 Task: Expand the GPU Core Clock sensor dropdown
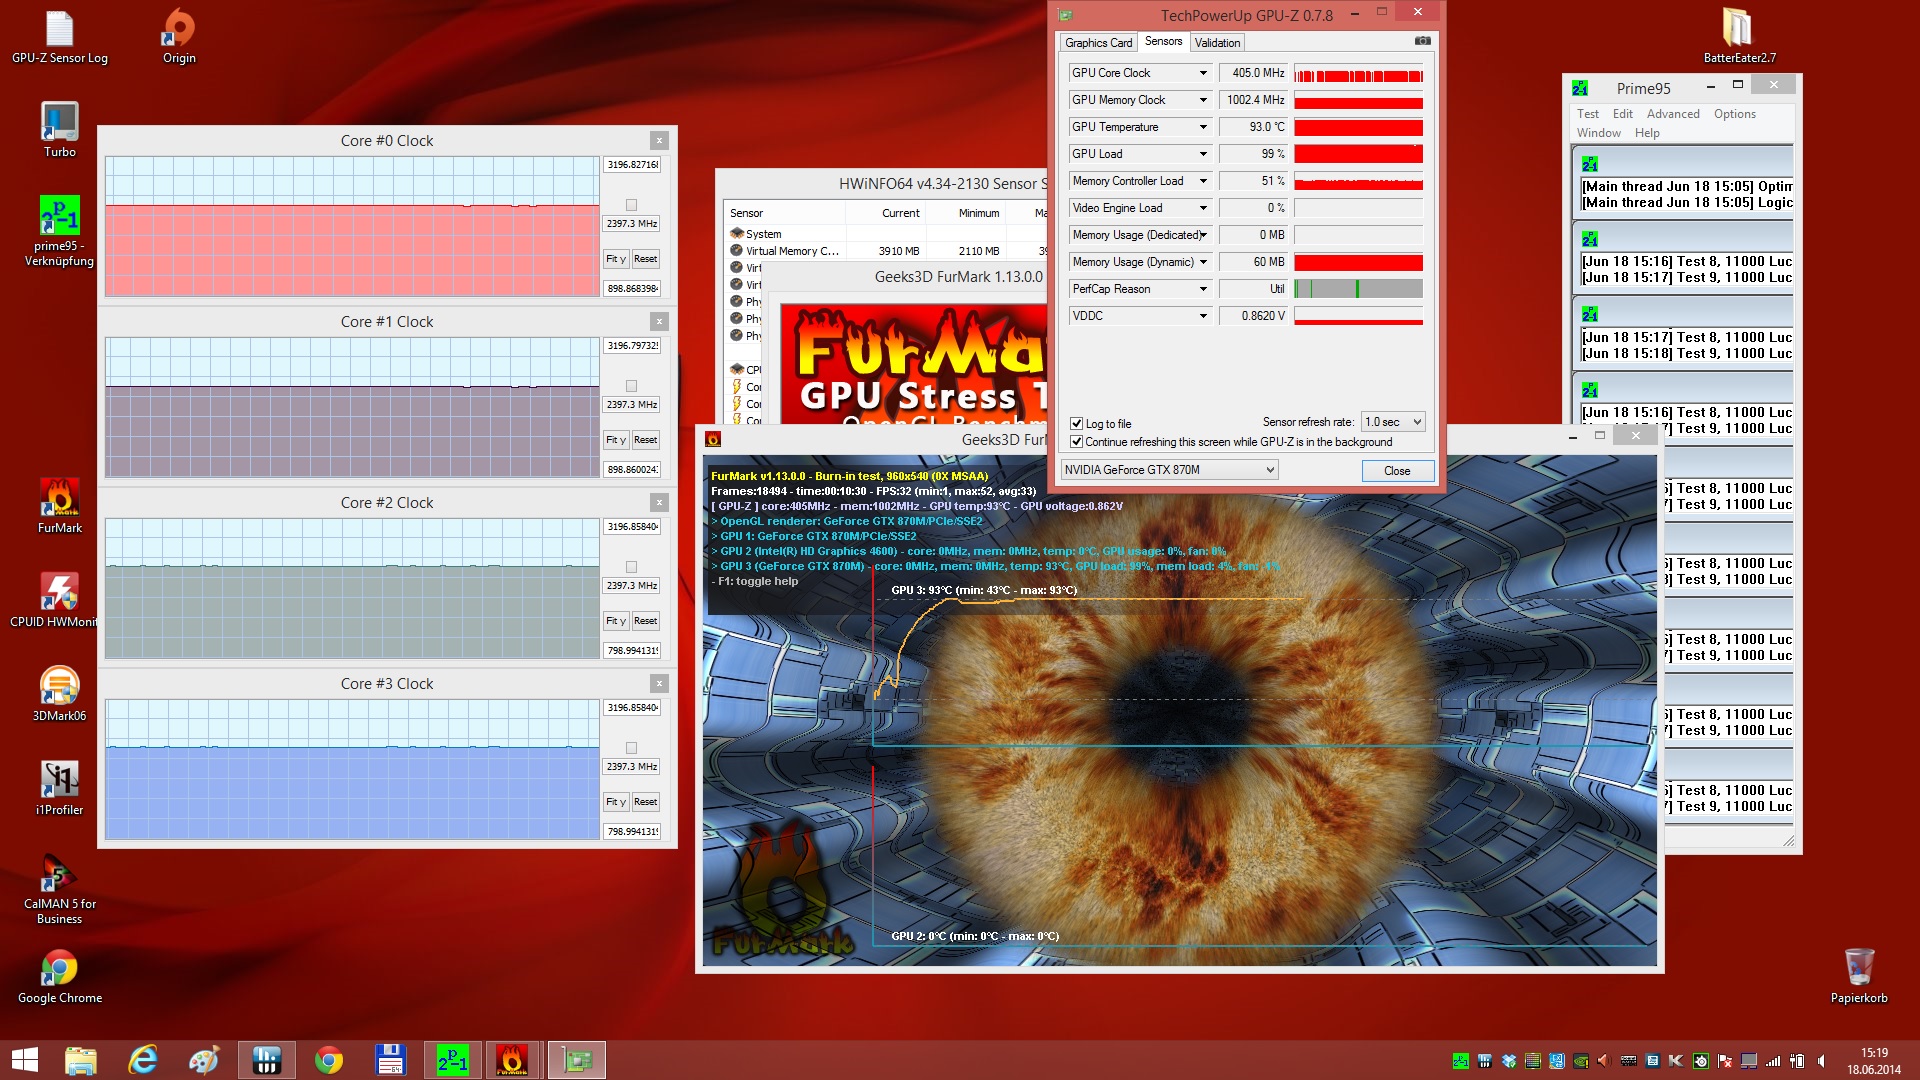(1203, 73)
